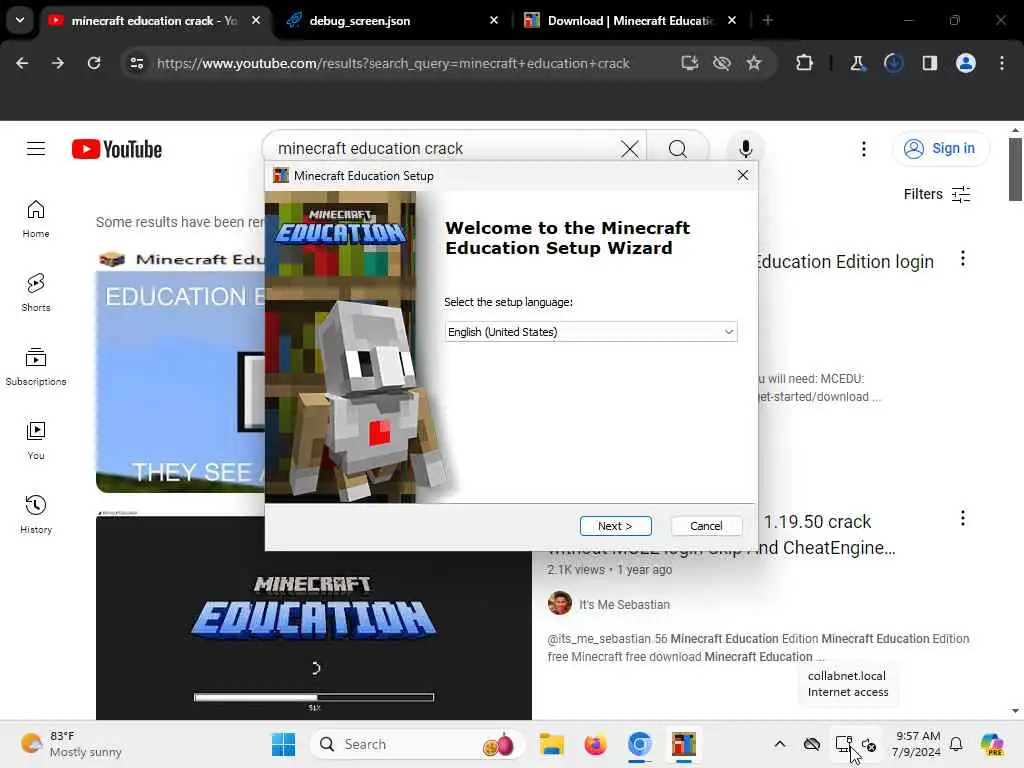Close the Download Minecraft Education tab

pos(732,21)
